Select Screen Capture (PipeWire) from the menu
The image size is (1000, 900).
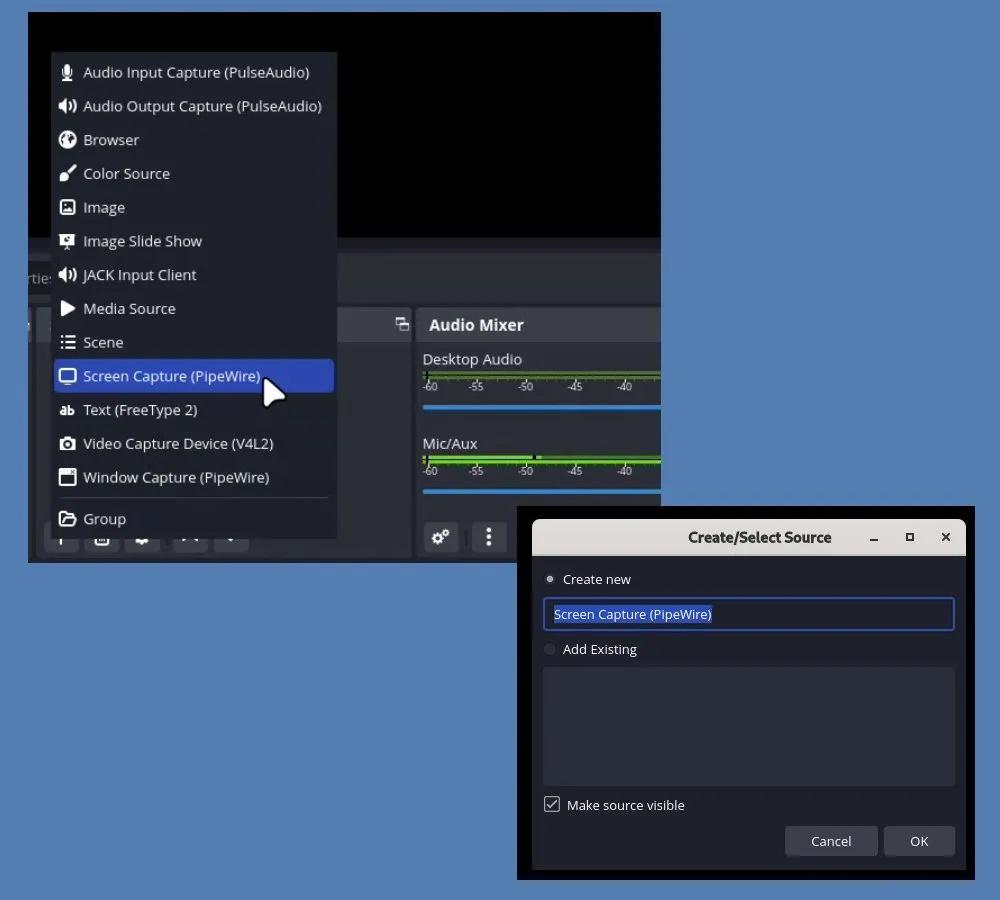(172, 376)
